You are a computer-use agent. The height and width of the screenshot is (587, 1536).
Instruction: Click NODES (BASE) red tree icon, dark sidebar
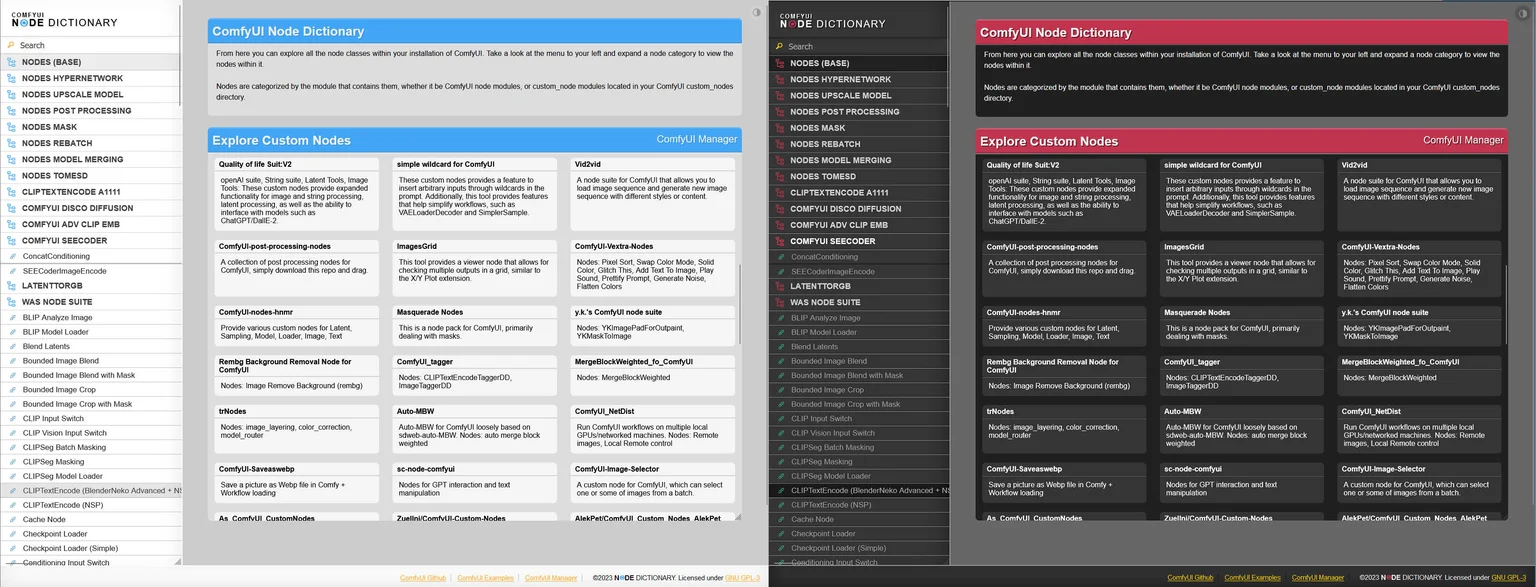point(779,63)
